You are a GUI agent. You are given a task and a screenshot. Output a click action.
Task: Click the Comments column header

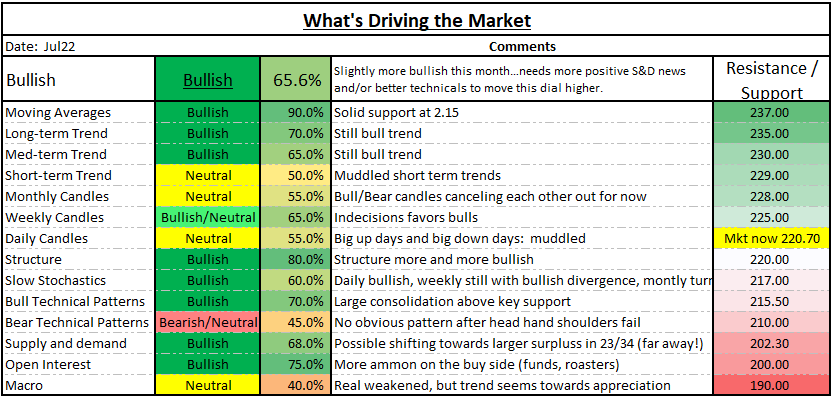coord(522,46)
